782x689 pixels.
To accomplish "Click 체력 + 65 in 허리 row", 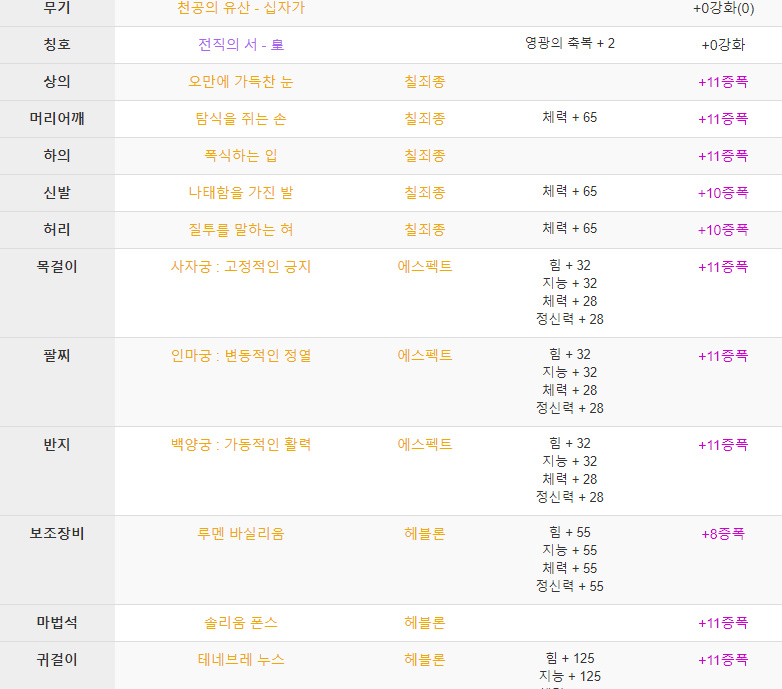I will [570, 228].
